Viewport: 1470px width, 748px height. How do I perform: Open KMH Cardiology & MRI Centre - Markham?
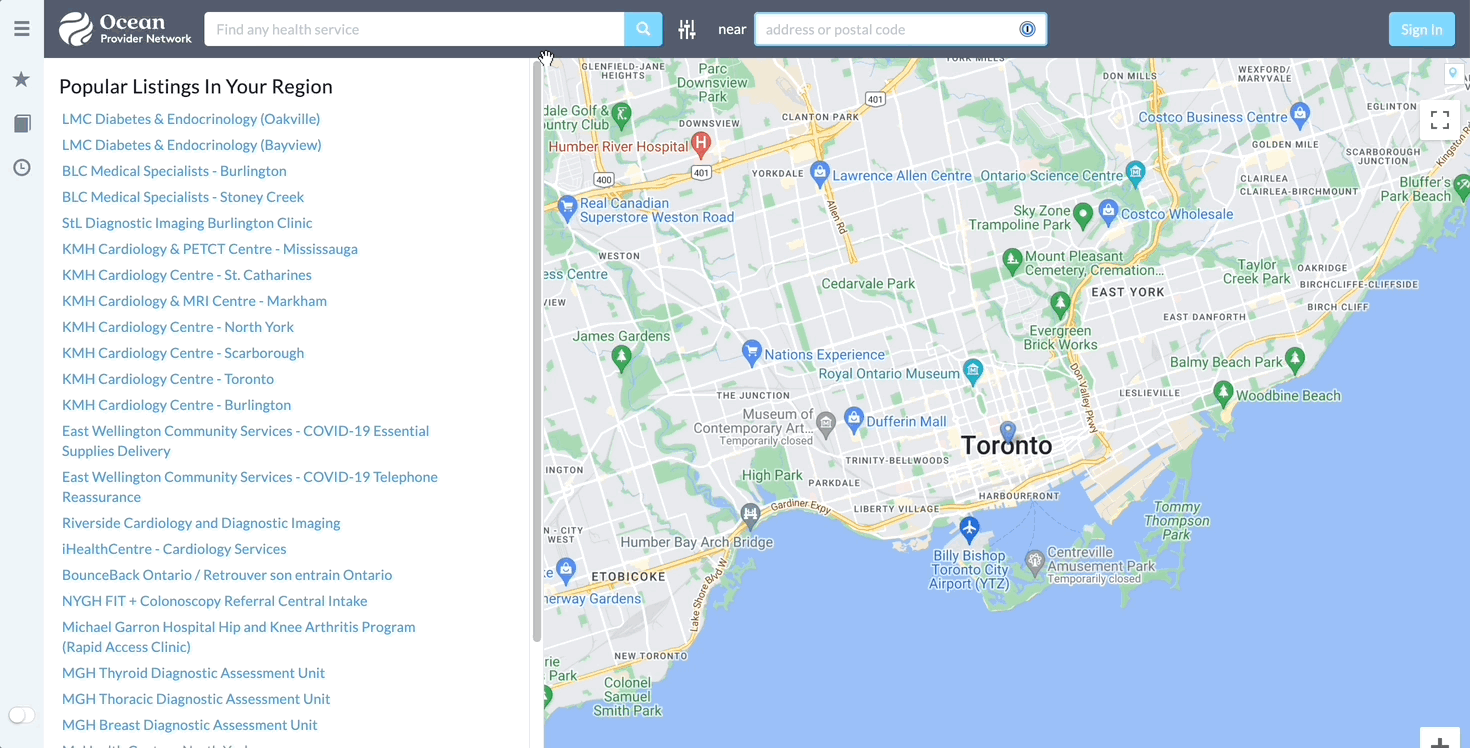coord(194,301)
